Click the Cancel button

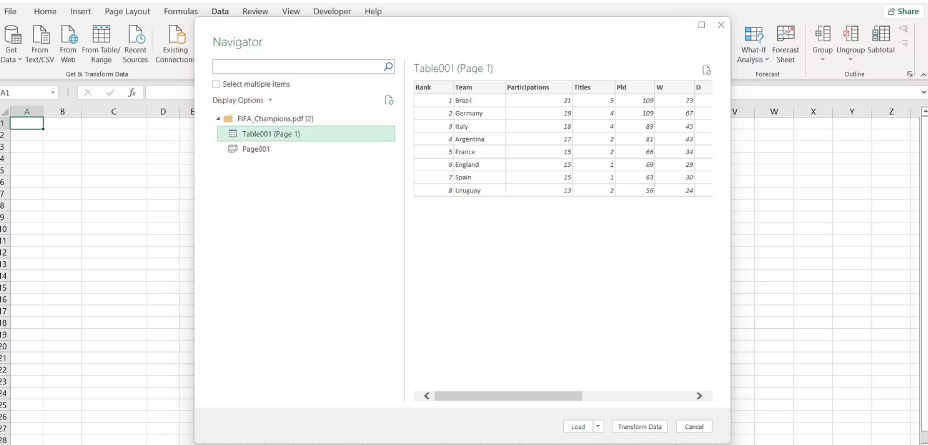[694, 426]
